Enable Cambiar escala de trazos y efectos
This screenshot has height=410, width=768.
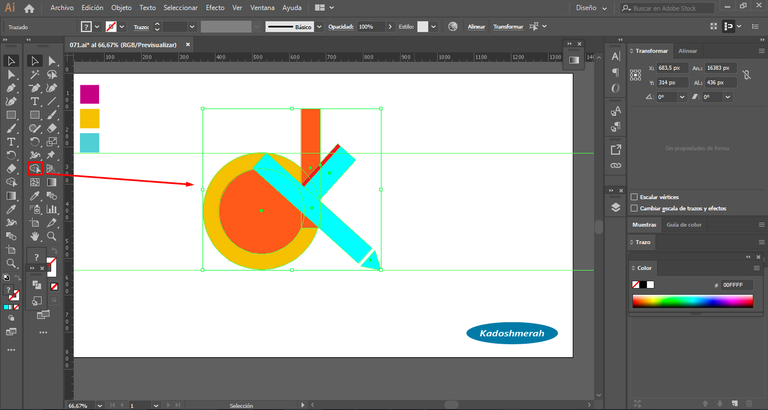(634, 208)
